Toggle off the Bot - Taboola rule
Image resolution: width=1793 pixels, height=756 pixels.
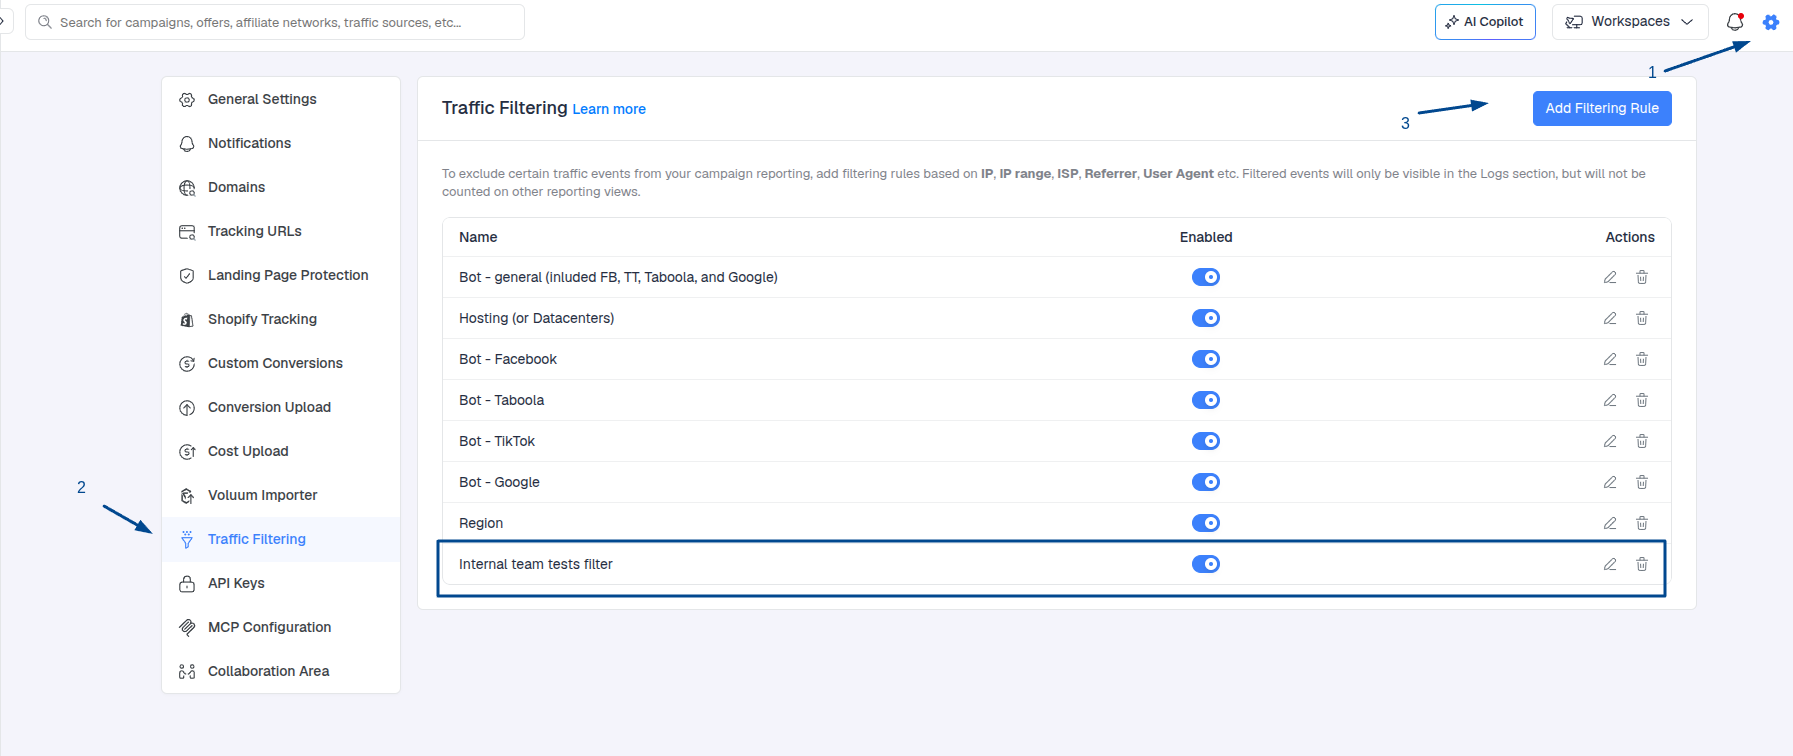(1206, 400)
